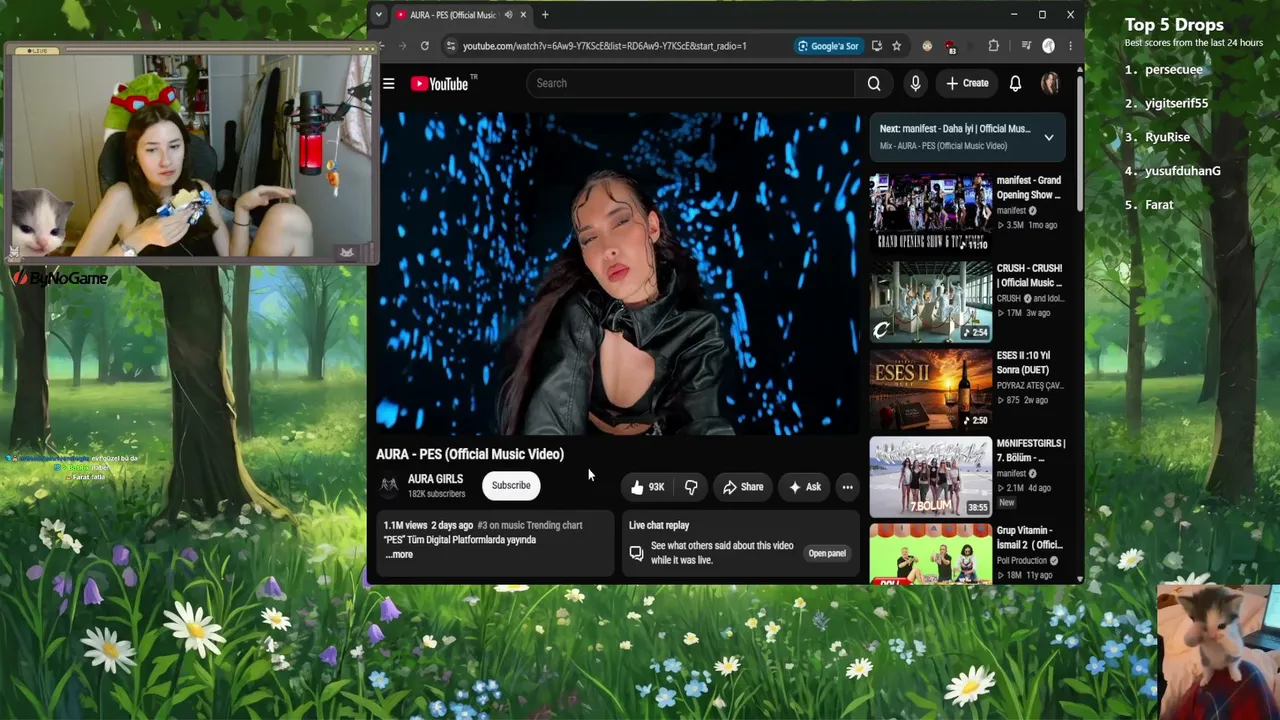Click the Create button
Viewport: 1280px width, 720px height.
967,84
